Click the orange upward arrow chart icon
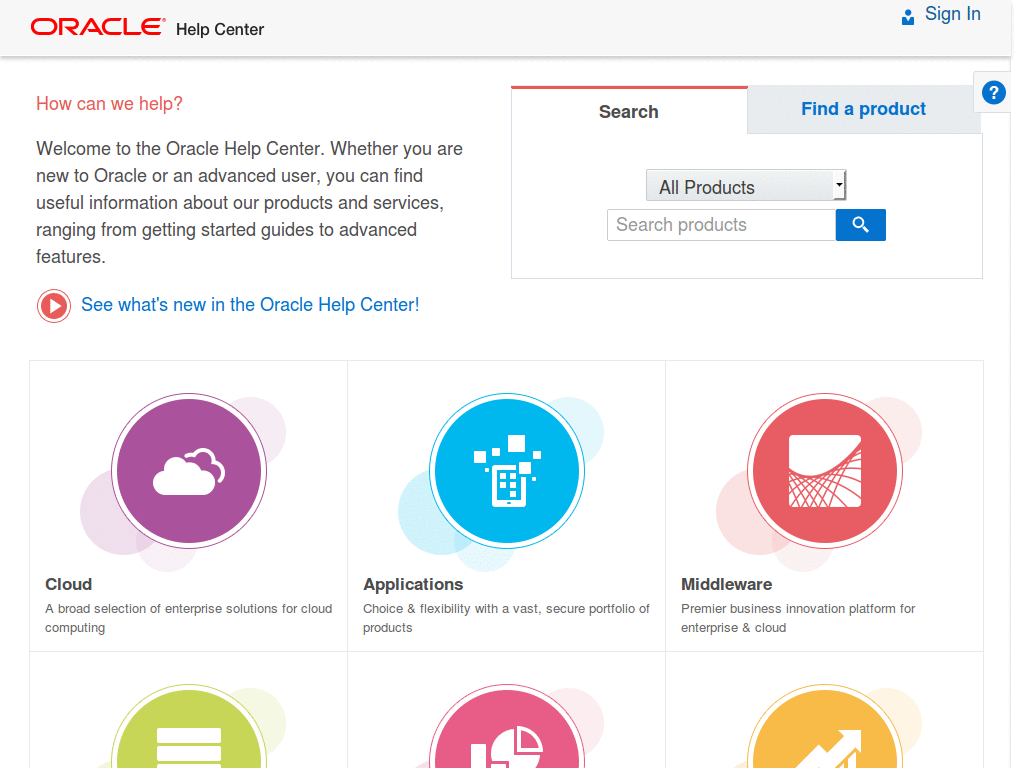 click(825, 726)
